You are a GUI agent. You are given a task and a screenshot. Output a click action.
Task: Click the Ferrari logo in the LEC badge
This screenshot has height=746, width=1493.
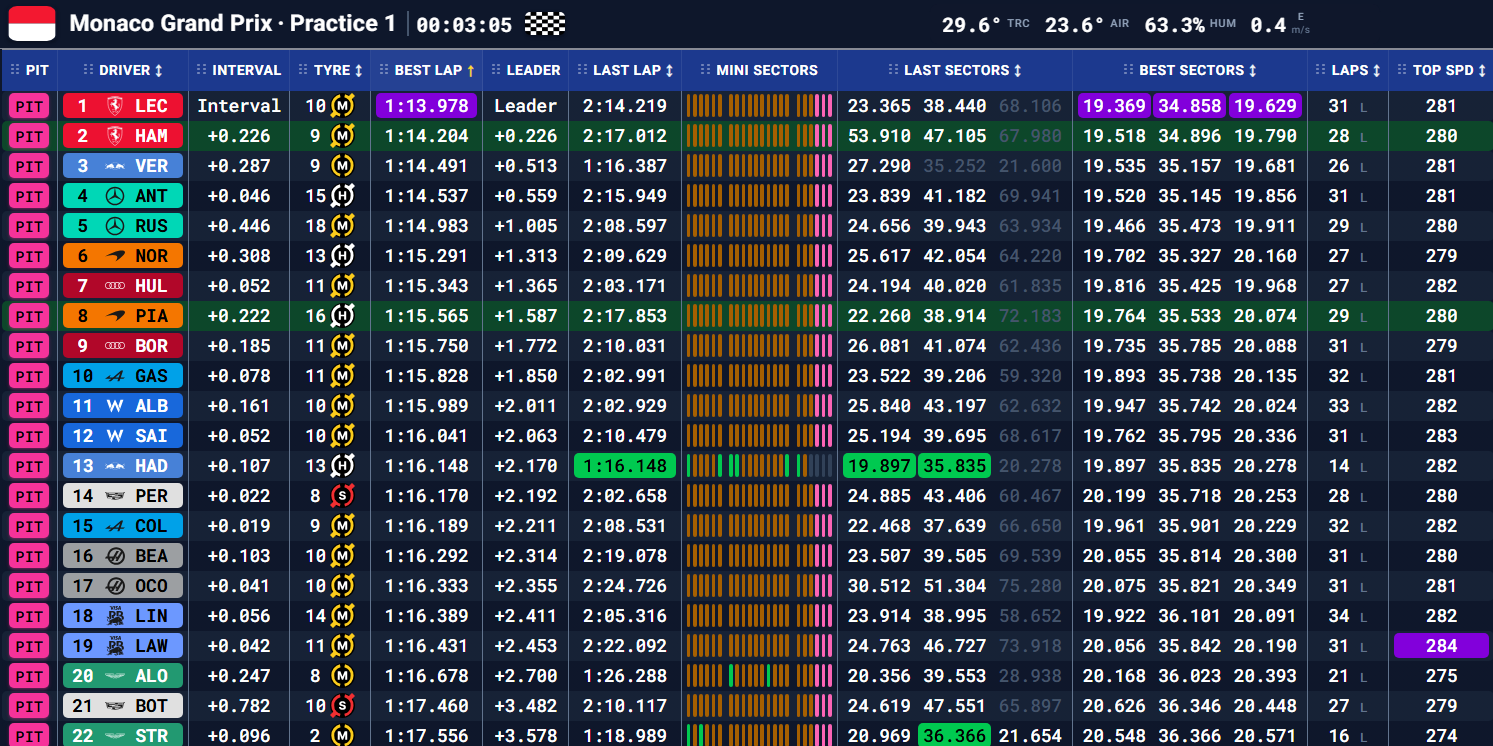click(x=113, y=106)
